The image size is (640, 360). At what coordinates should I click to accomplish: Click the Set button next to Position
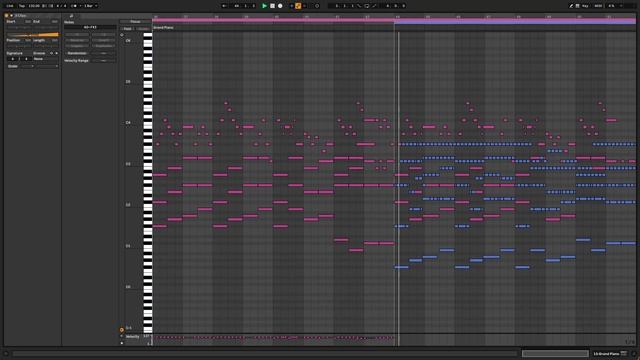28,40
